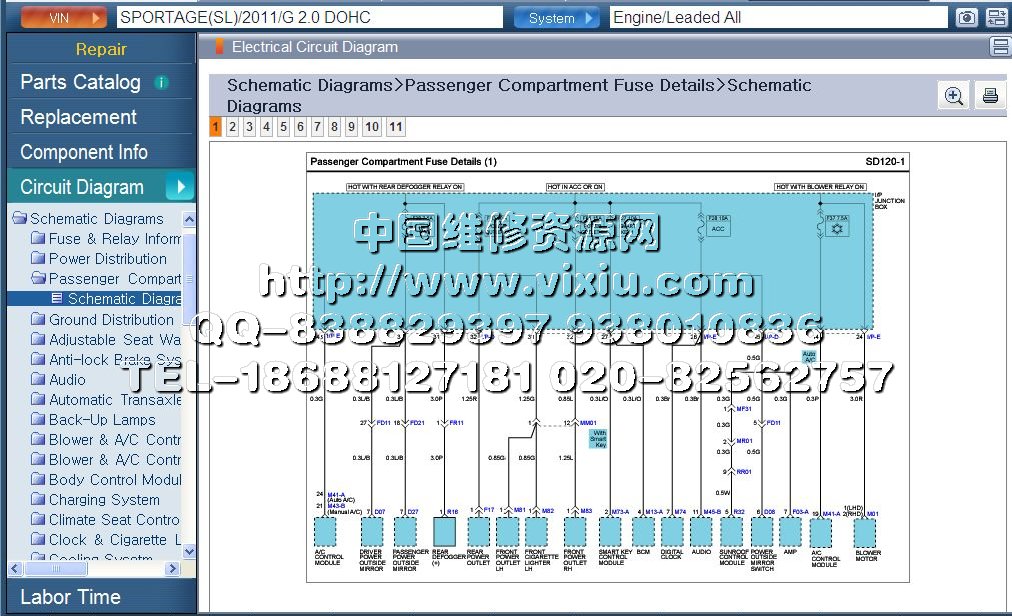Screen dimensions: 1012x616
Task: Expand the Ground Distribution tree folder
Action: pyautogui.click(x=38, y=320)
